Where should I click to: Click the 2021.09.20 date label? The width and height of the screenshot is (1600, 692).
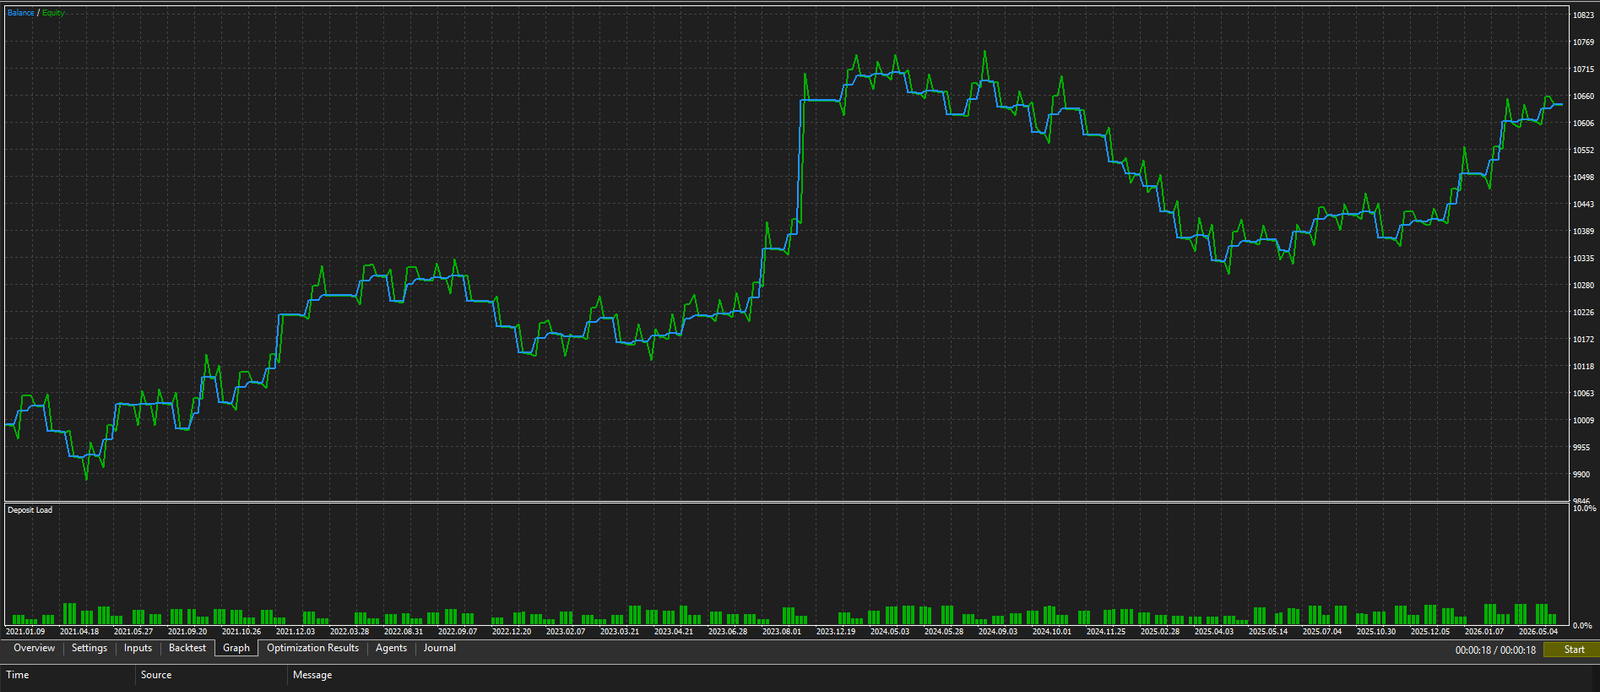[188, 631]
